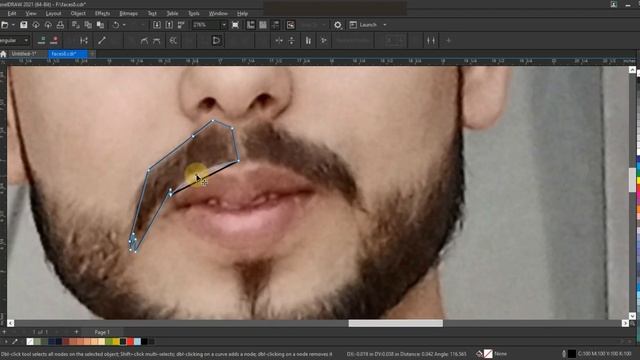Viewport: 640px width, 360px height.
Task: Click the Publish to PDF icon
Action: (181, 25)
